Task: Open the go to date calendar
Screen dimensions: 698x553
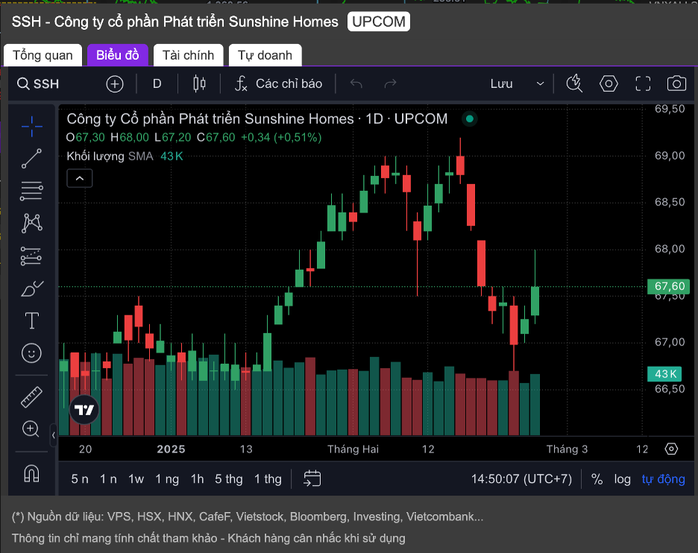Action: point(312,479)
